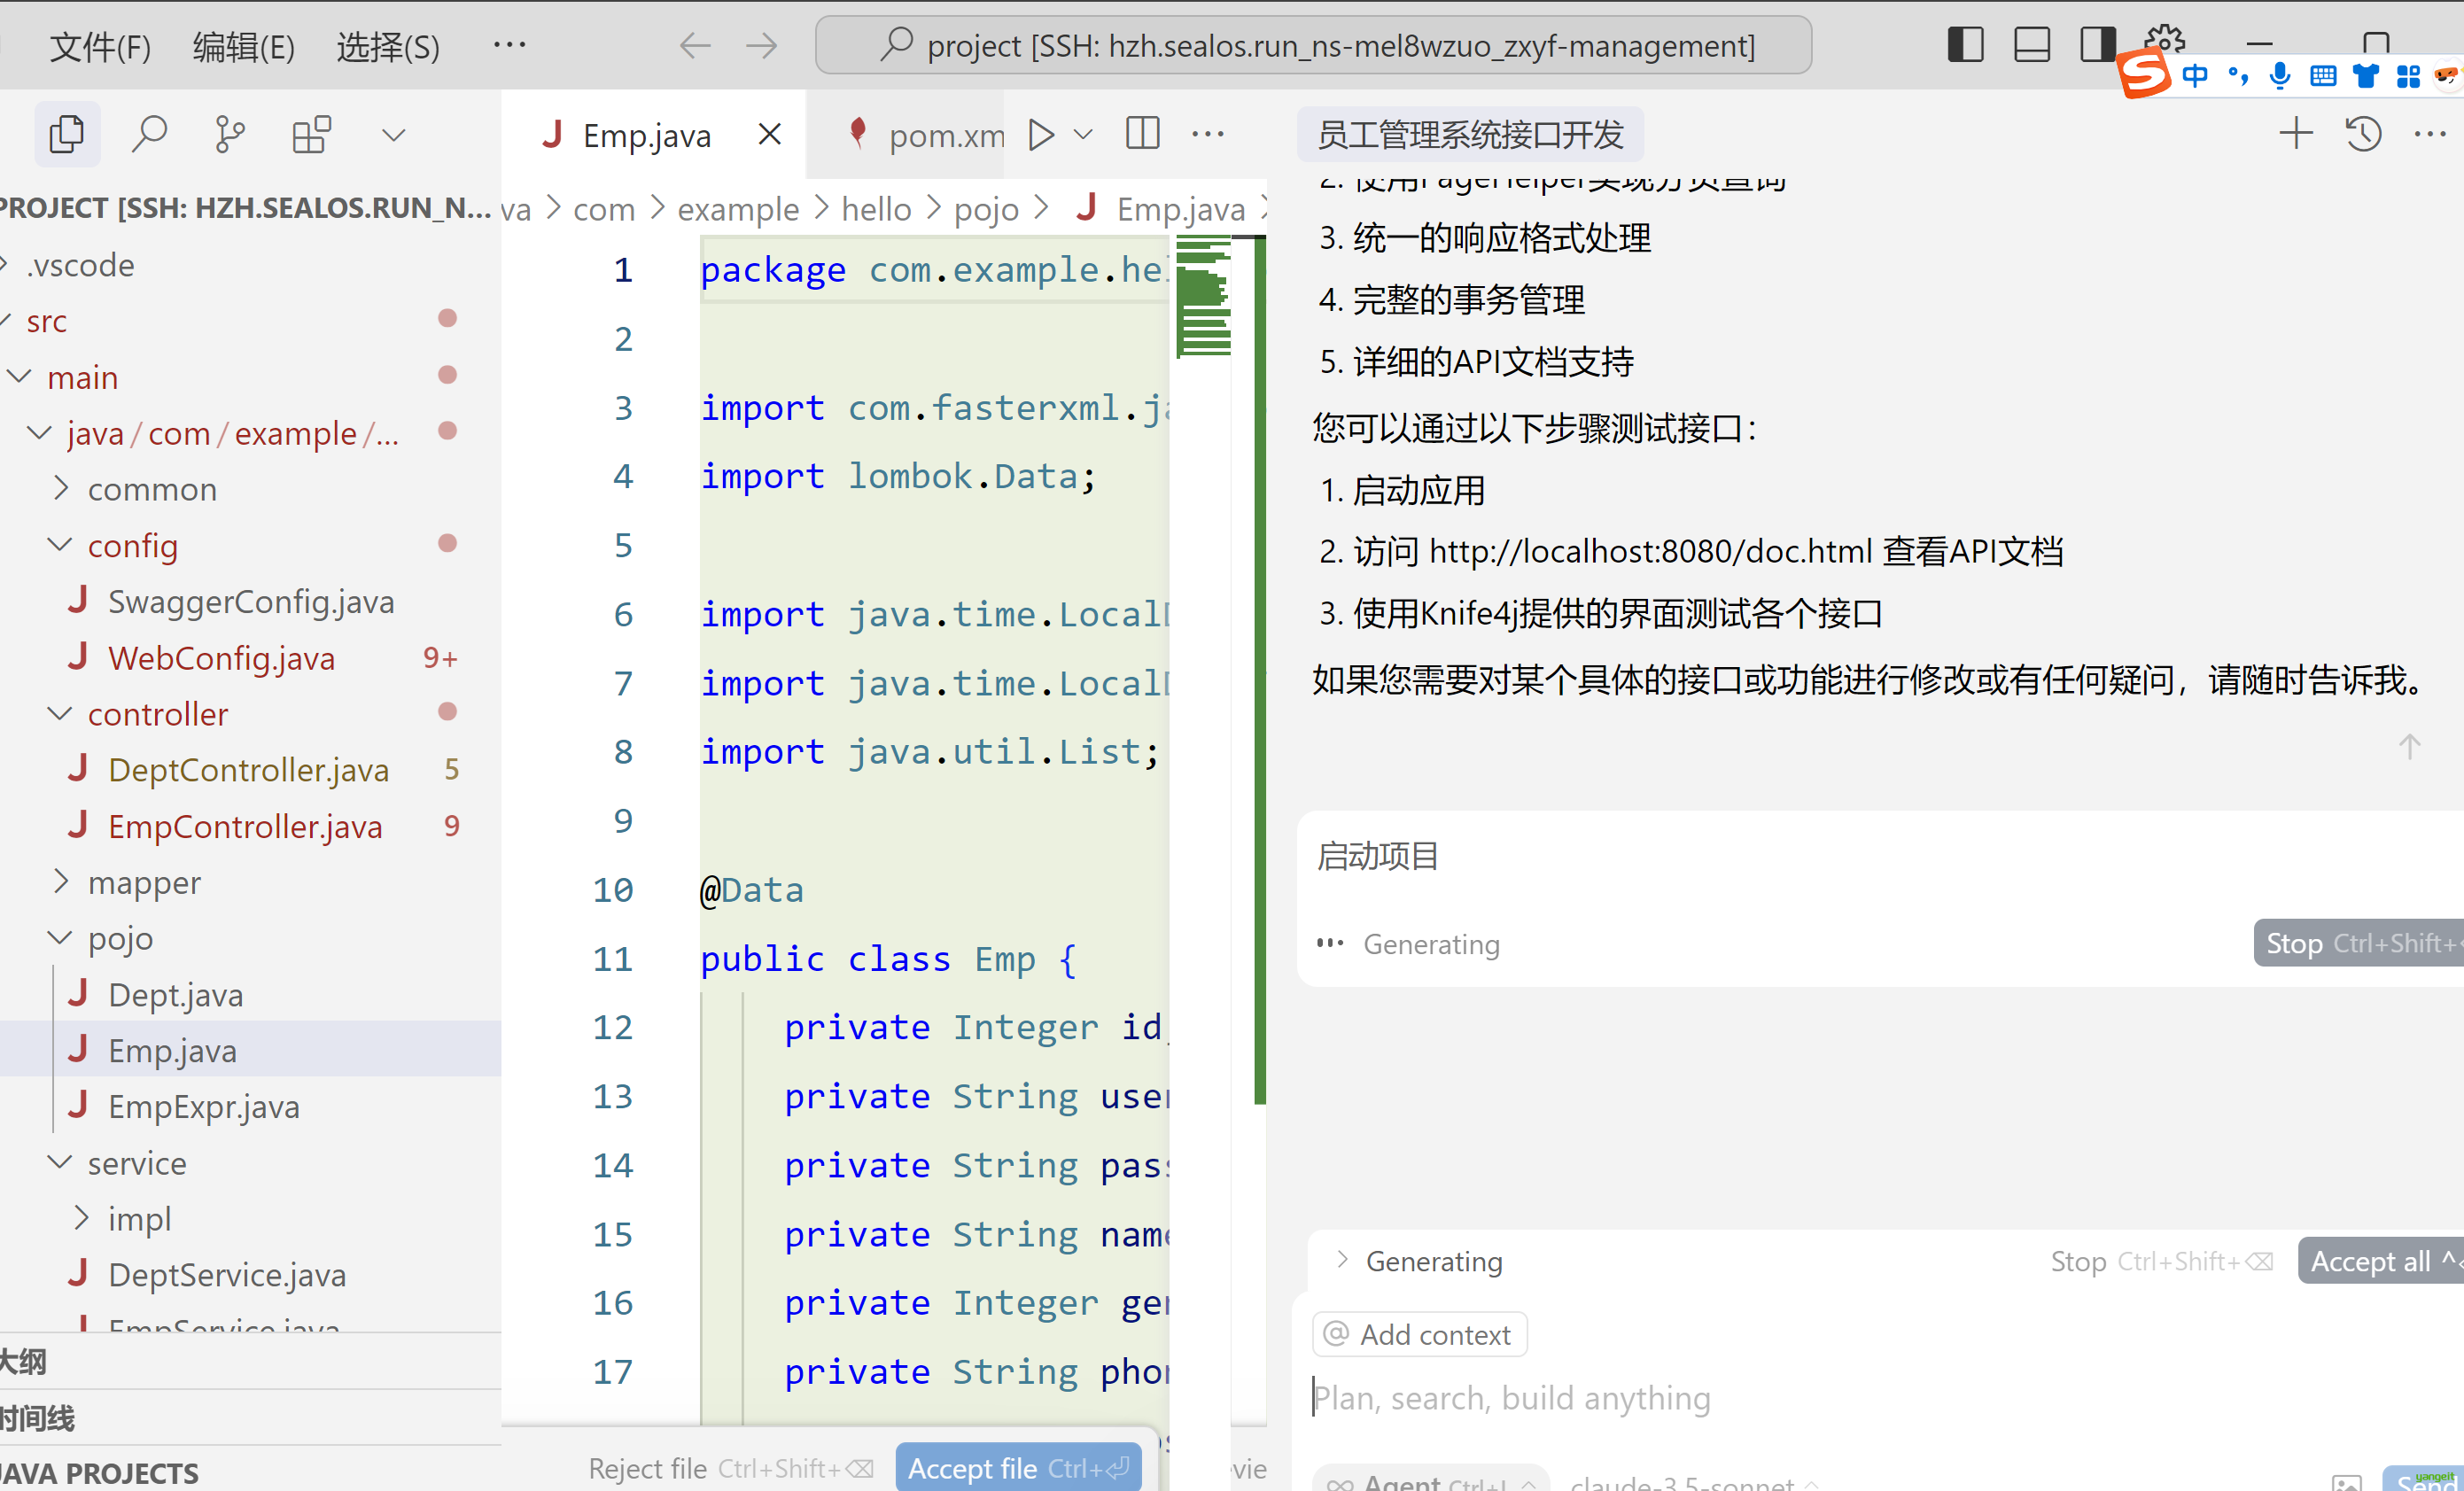Open EmpExpr.java file
2464x1491 pixels.
click(203, 1107)
